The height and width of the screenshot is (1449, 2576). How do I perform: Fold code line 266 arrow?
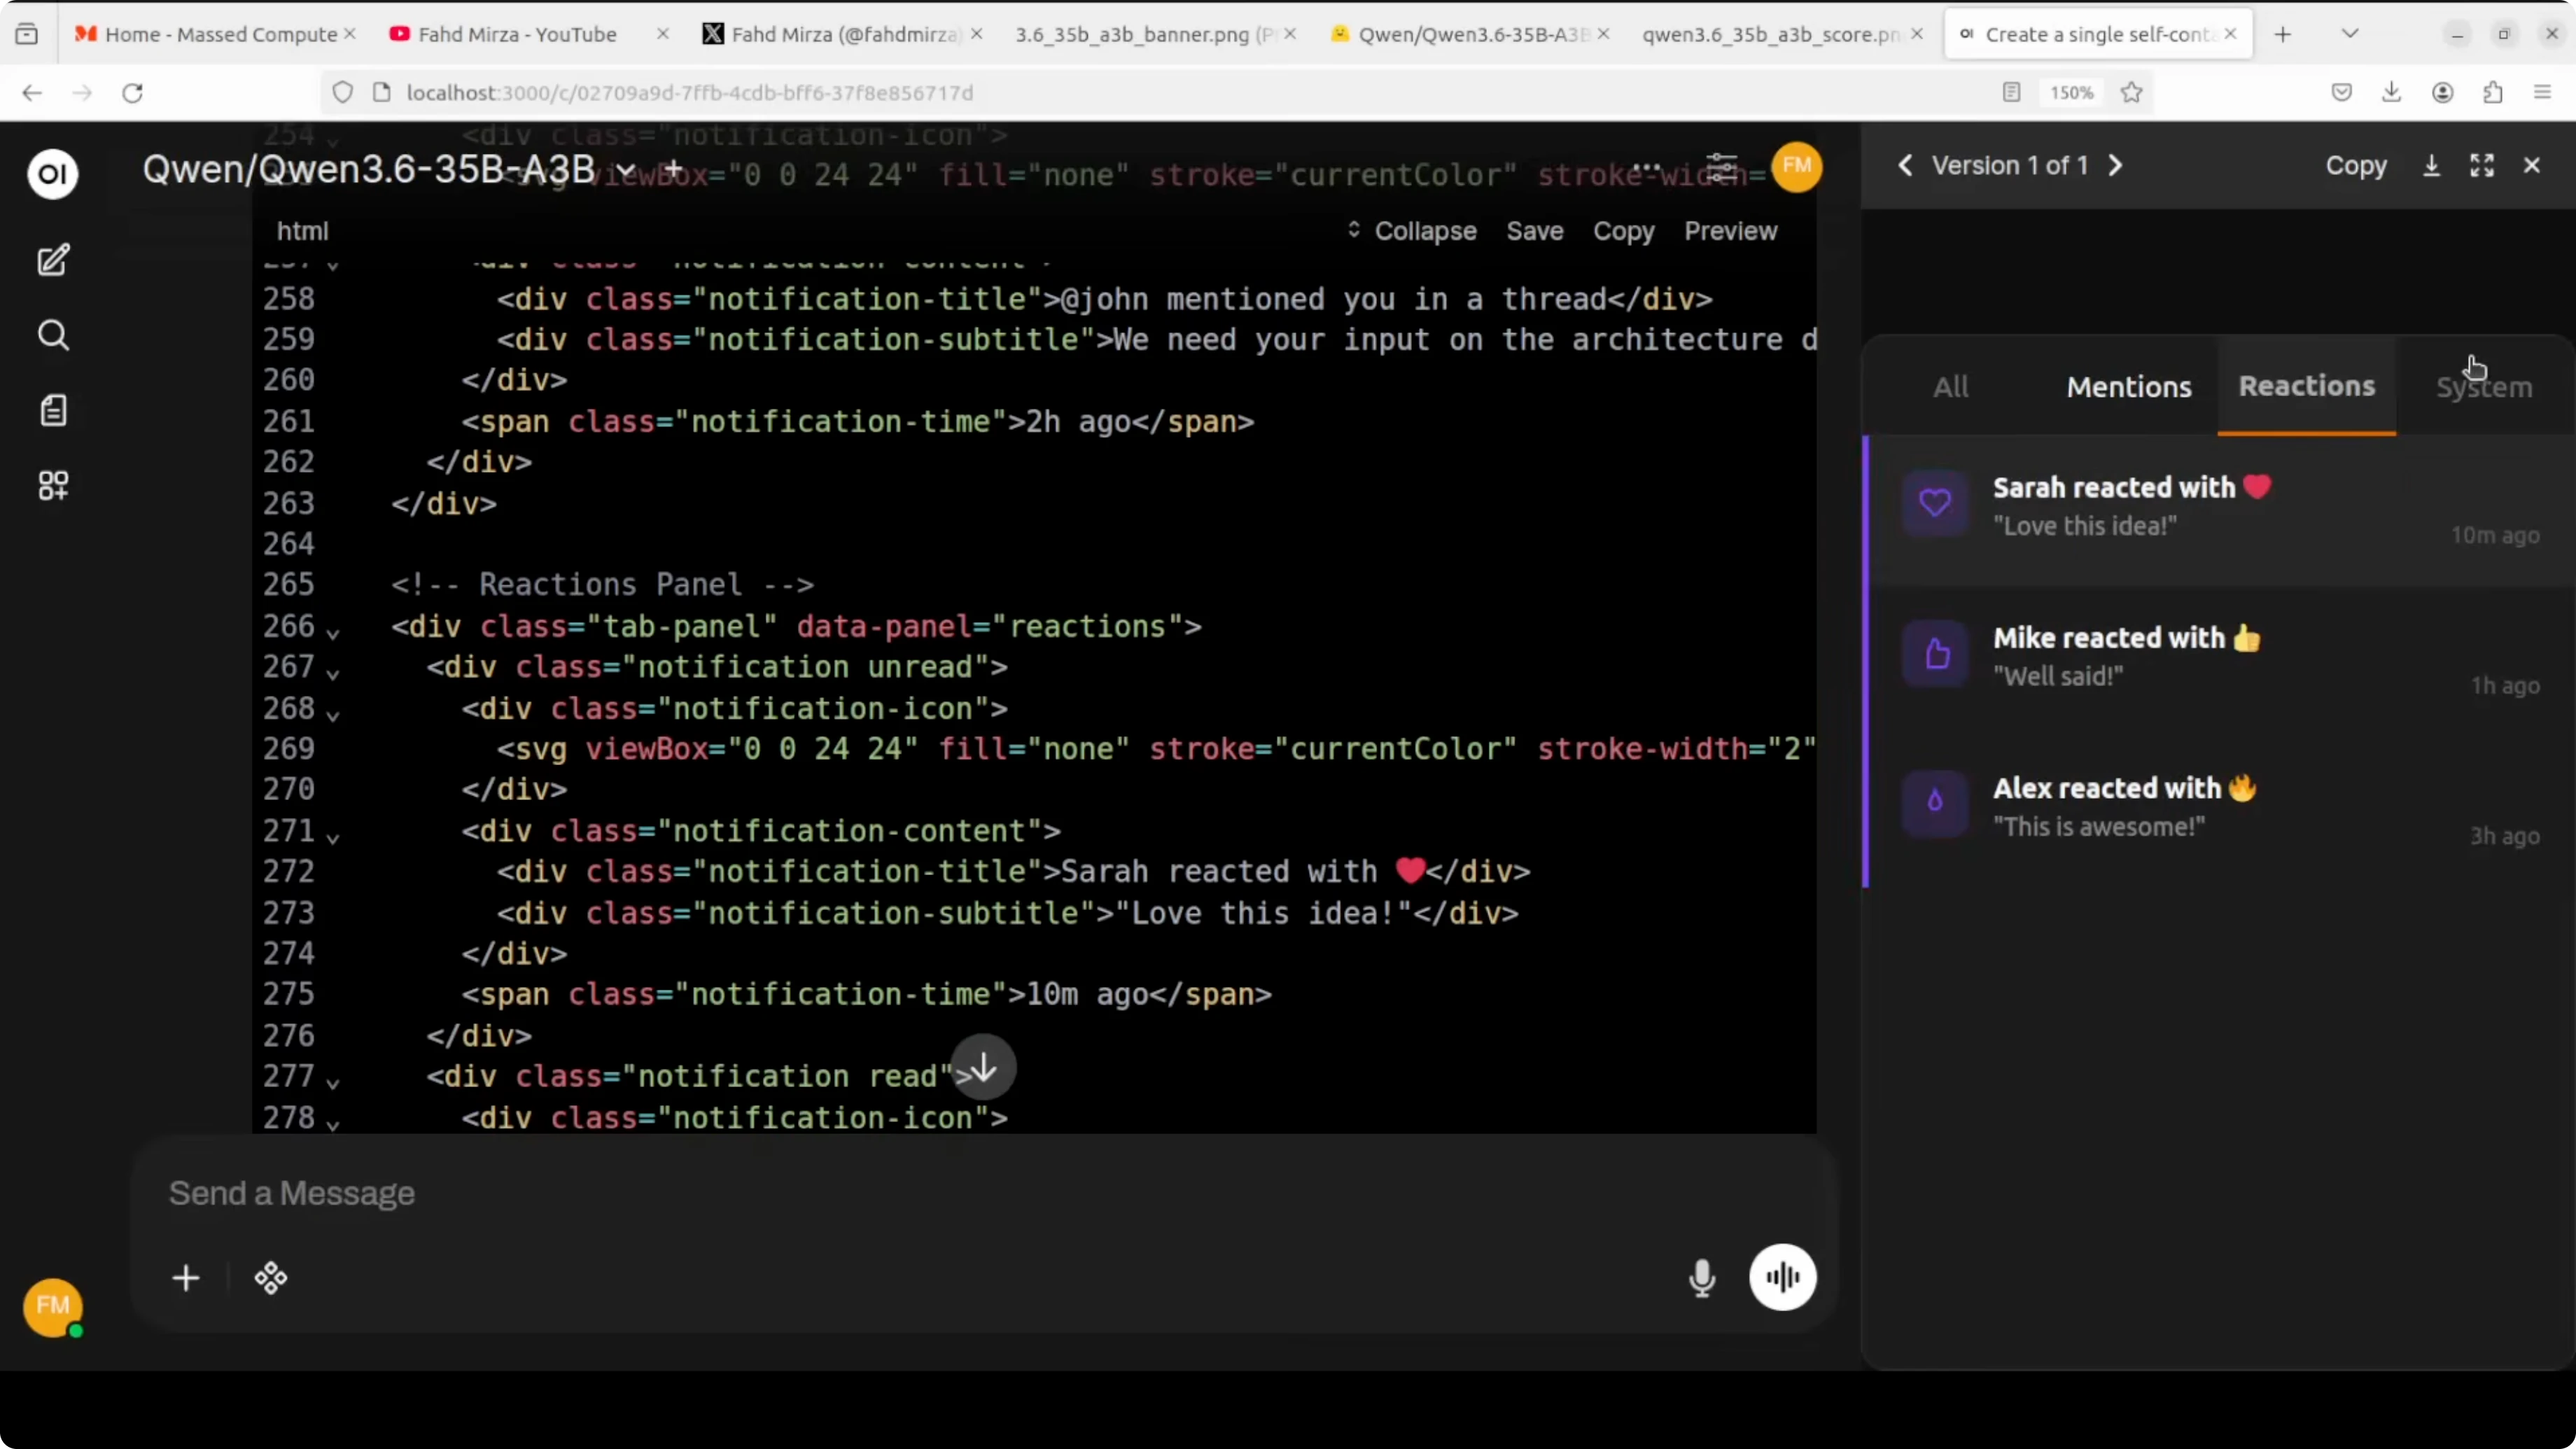333,631
